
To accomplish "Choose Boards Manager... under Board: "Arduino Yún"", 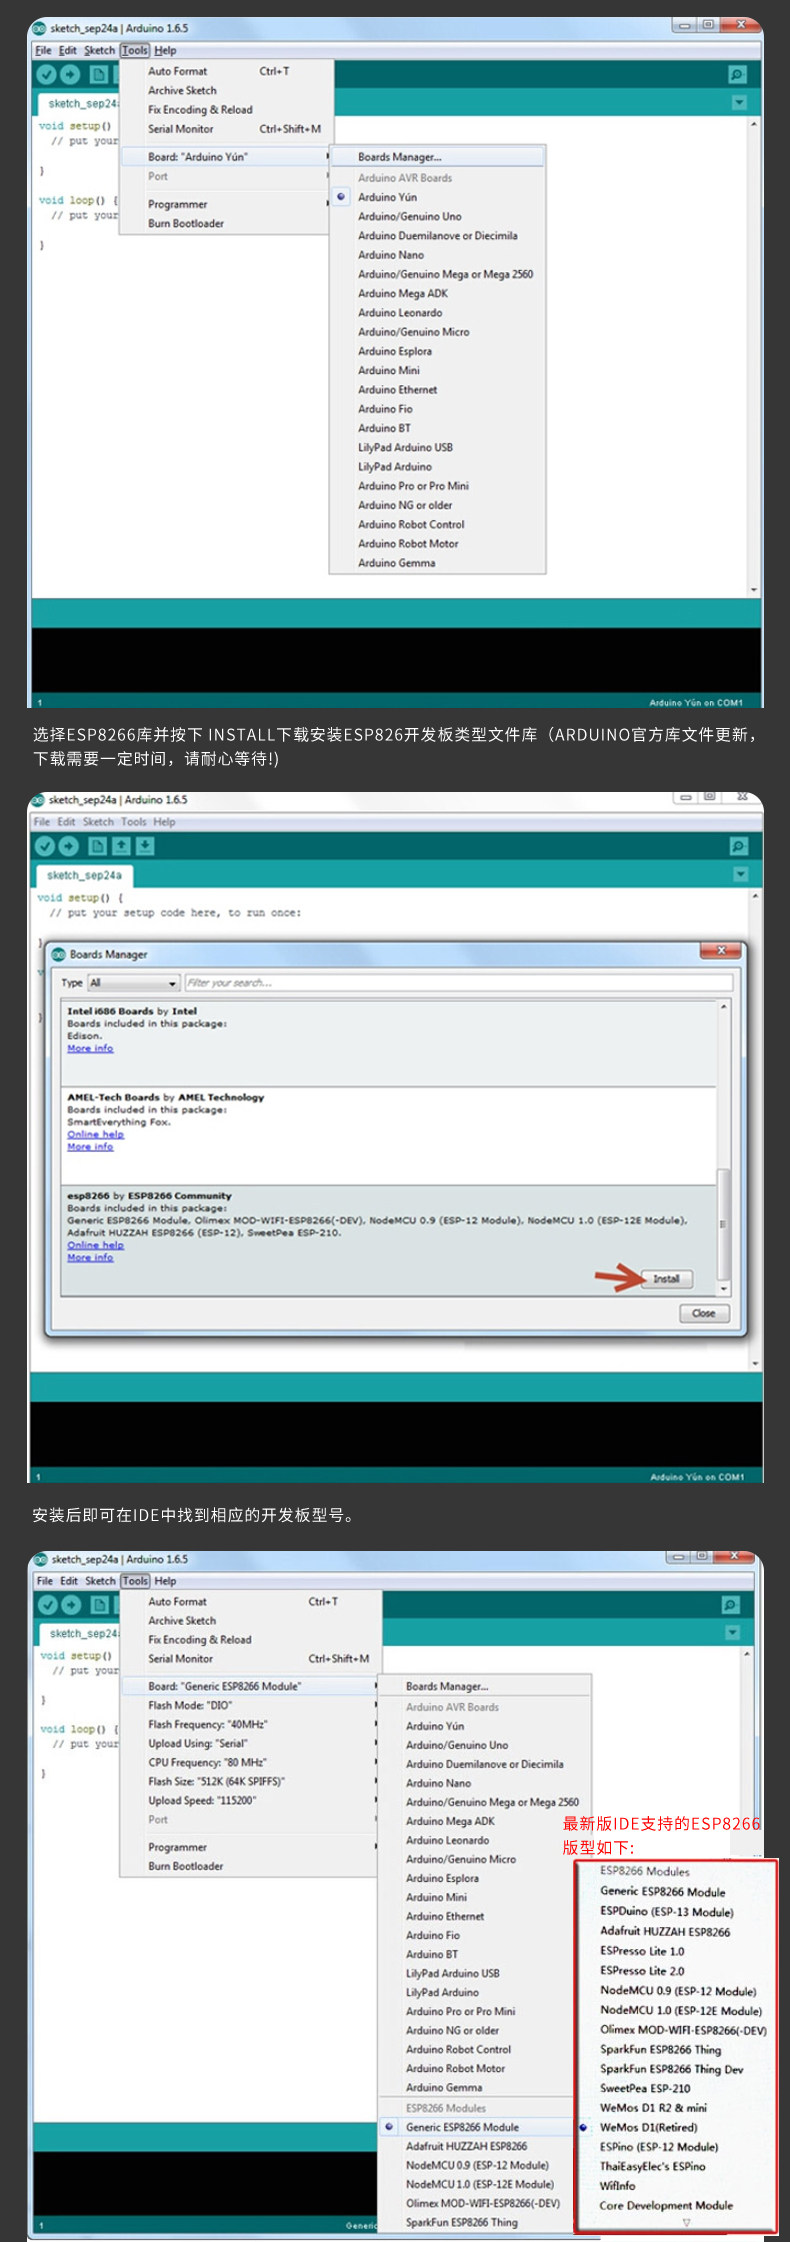I will (x=437, y=157).
